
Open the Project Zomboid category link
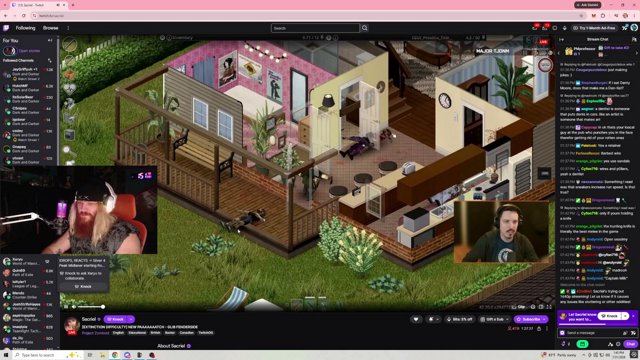click(x=96, y=333)
